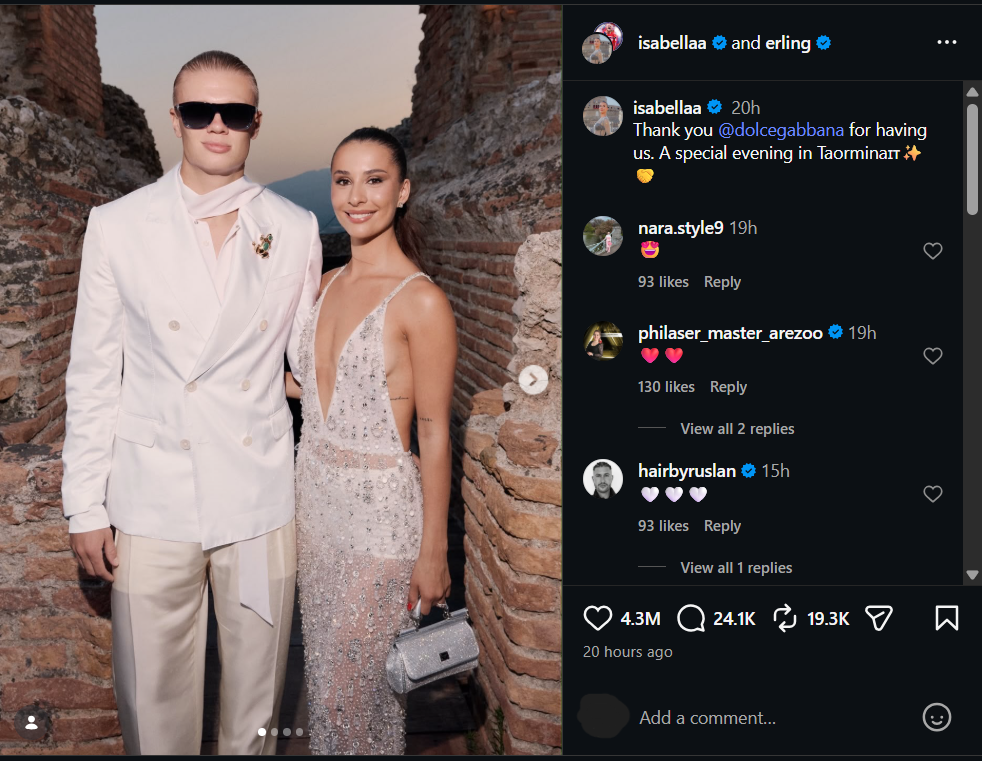Open the @dolcegabbana mention link

pos(780,130)
